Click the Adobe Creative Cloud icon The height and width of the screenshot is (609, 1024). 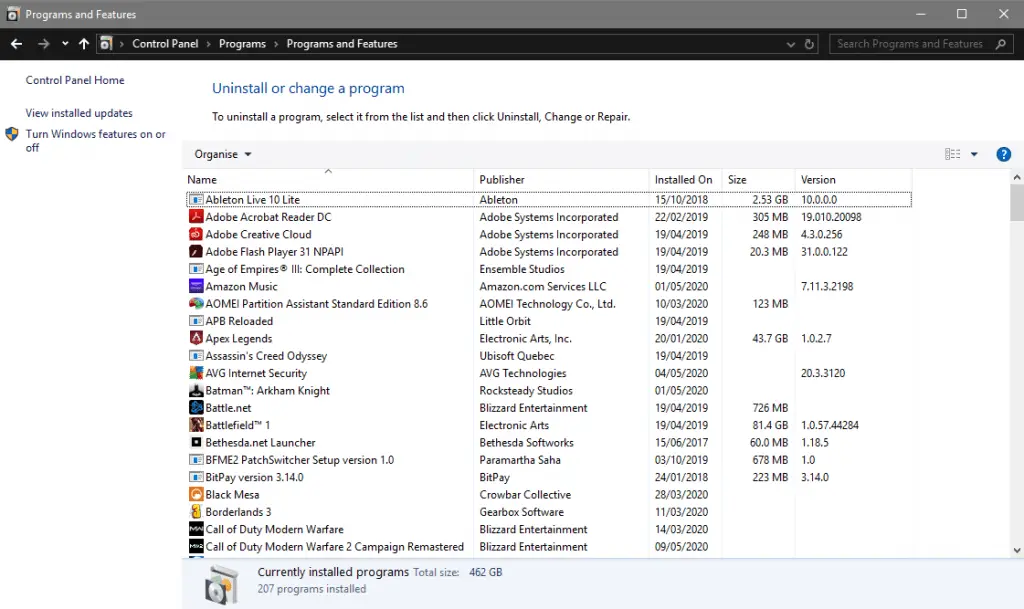[196, 234]
